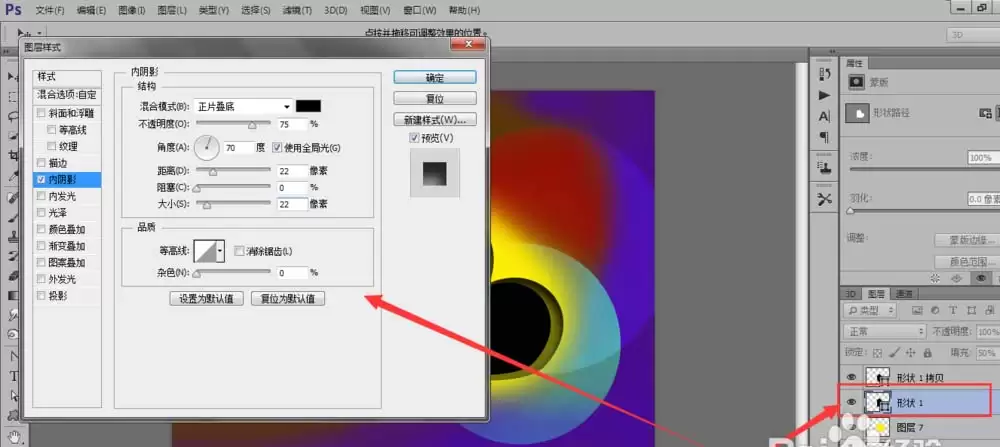This screenshot has height=447, width=1000.
Task: Click the 距离 slider handle
Action: 213,172
